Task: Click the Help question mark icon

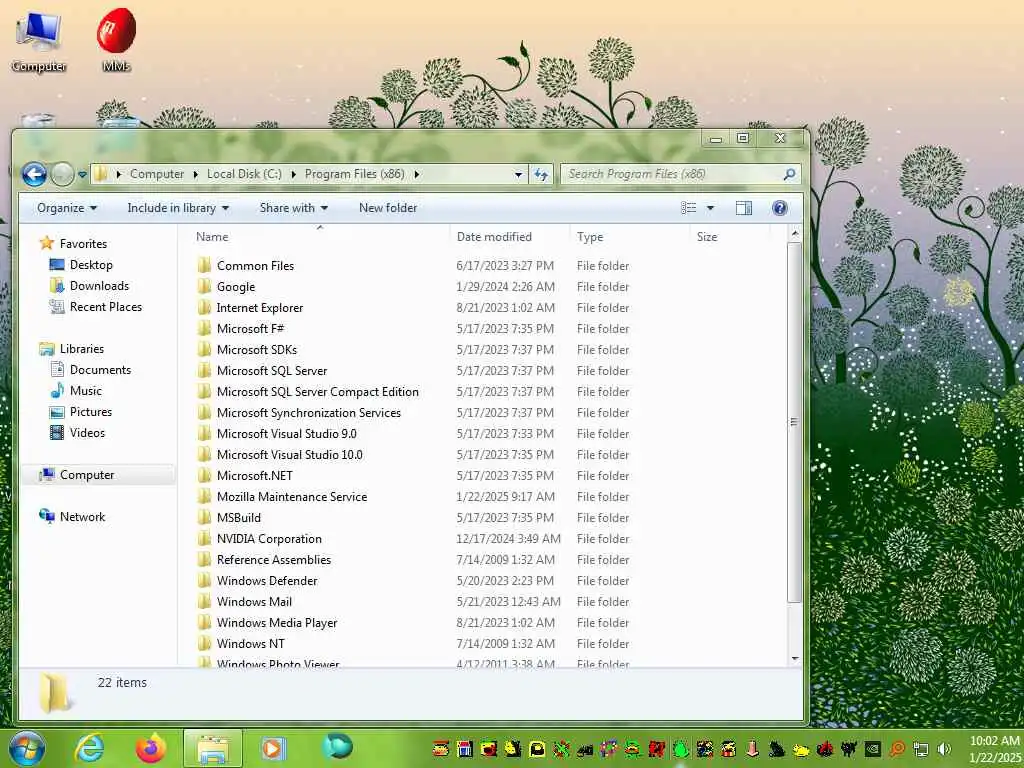Action: [779, 208]
